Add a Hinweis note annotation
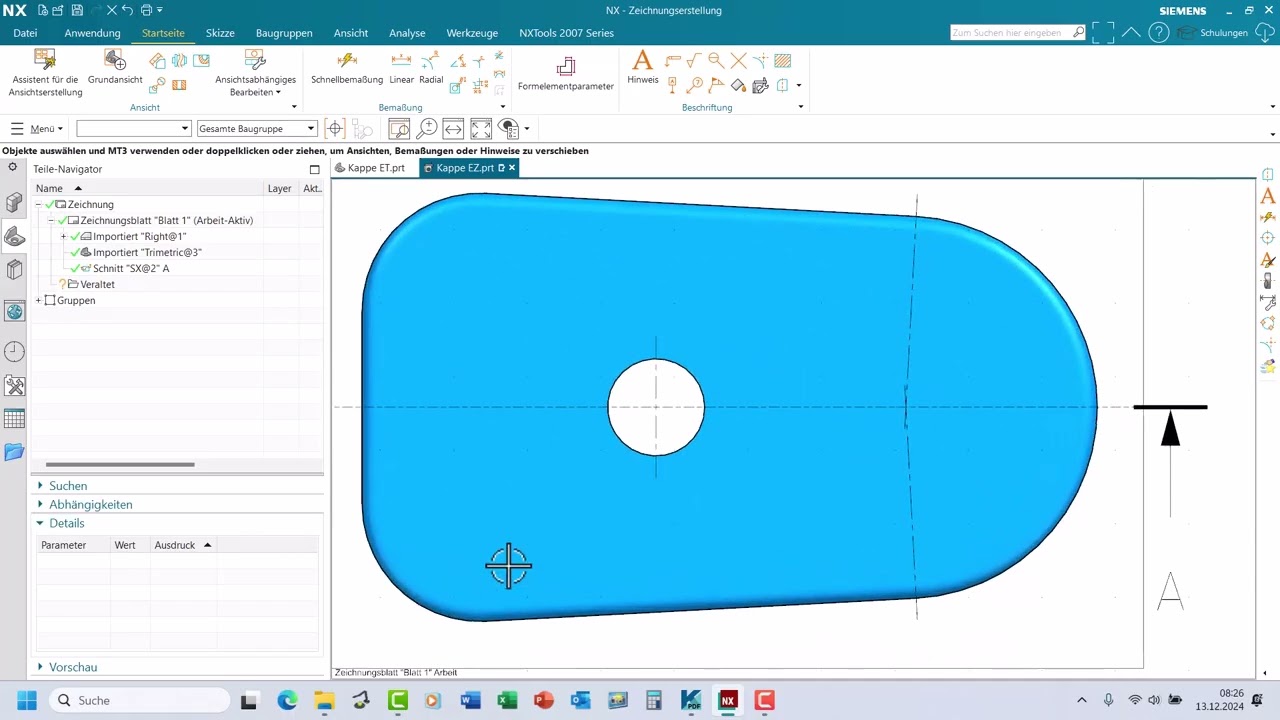 pos(643,67)
